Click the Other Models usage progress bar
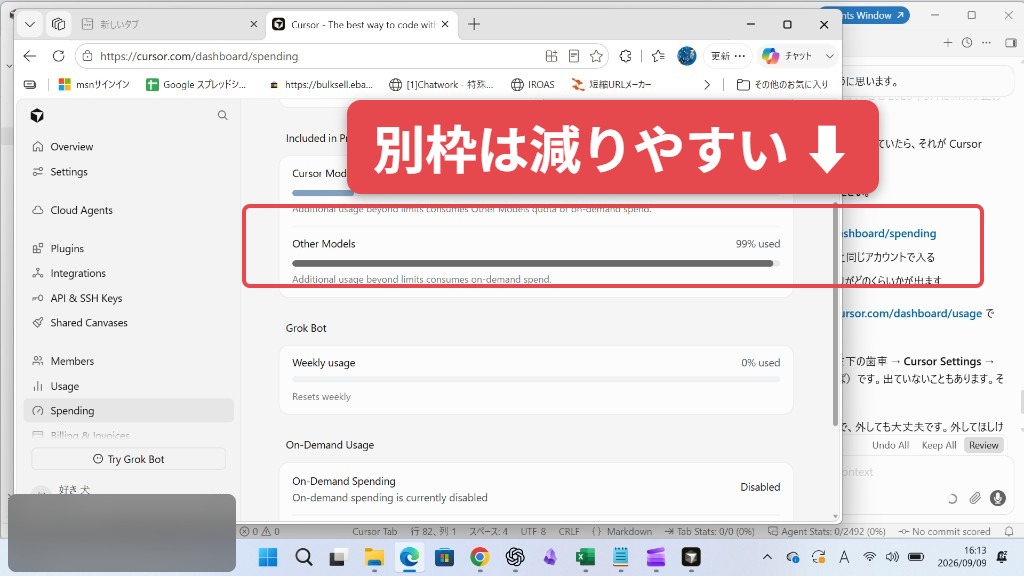The height and width of the screenshot is (576, 1024). pyautogui.click(x=536, y=264)
